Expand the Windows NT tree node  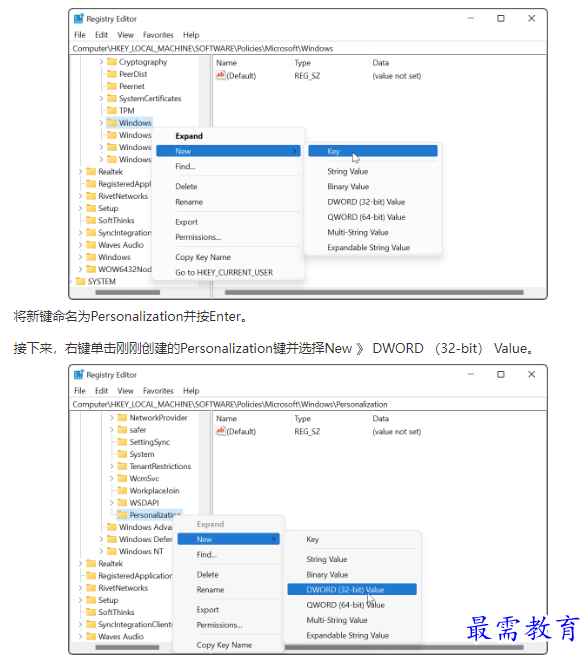click(x=101, y=551)
